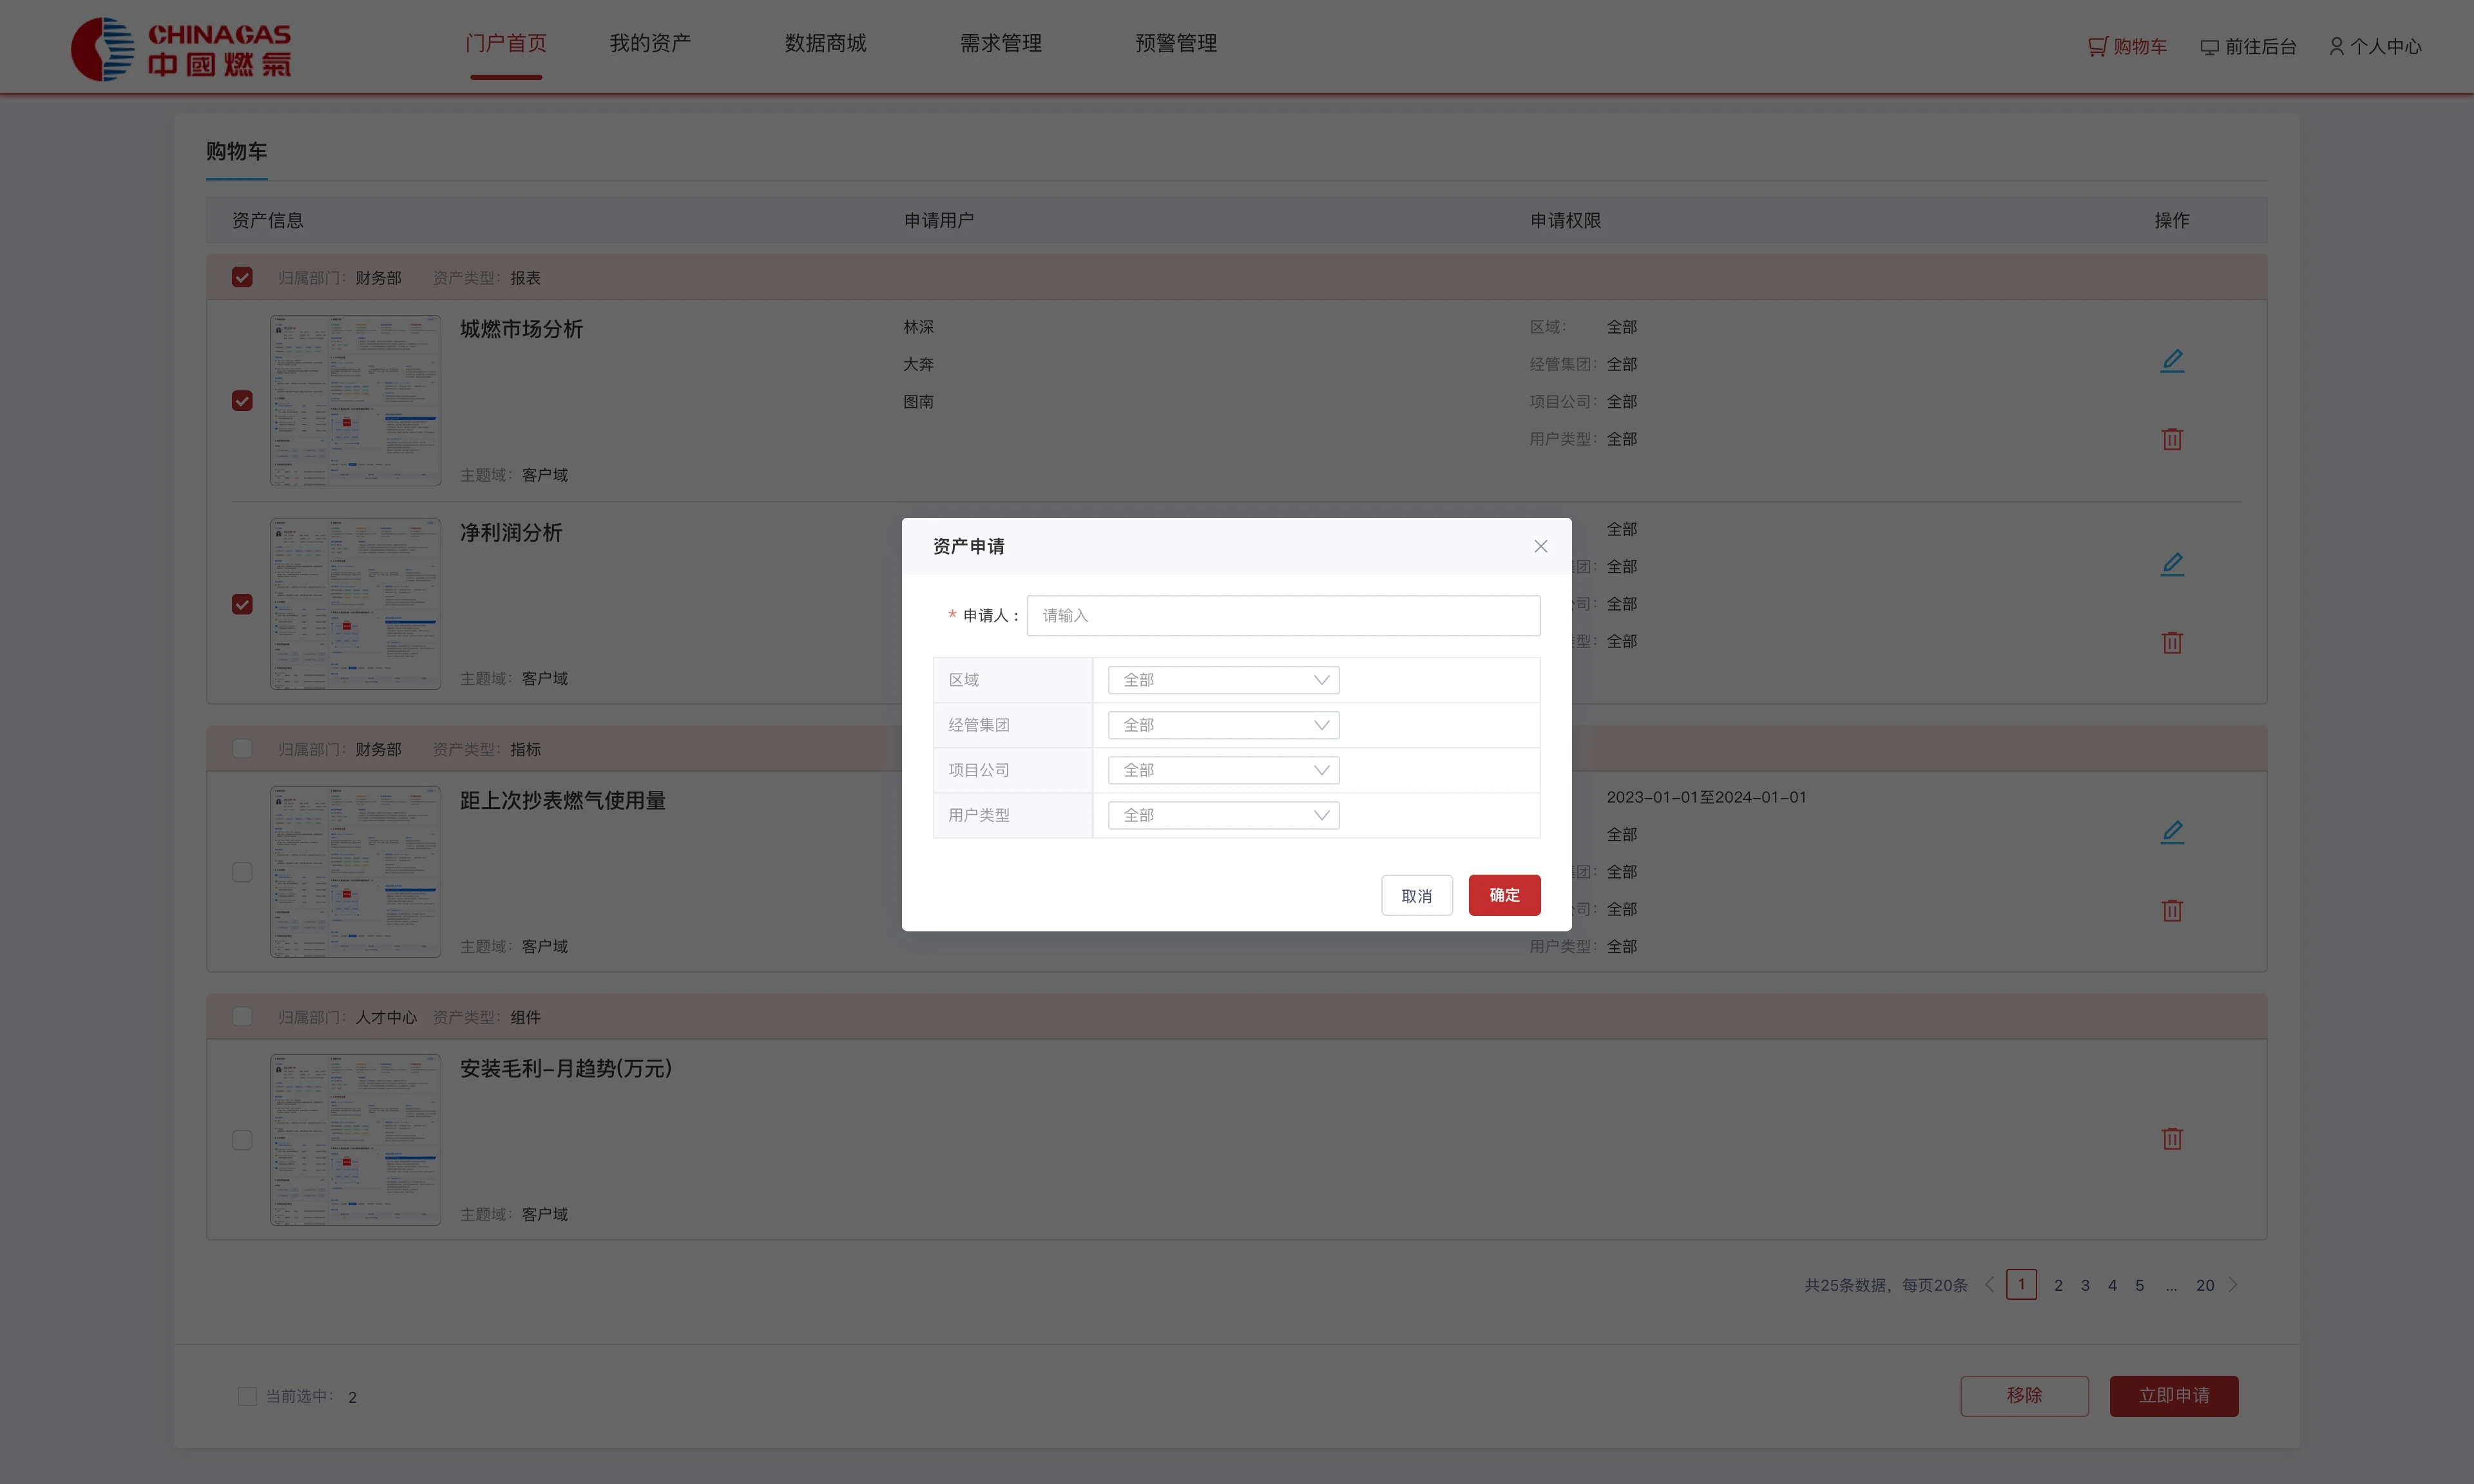Click the 前往后台 monitor icon link
2474x1484 pixels.
(2248, 46)
